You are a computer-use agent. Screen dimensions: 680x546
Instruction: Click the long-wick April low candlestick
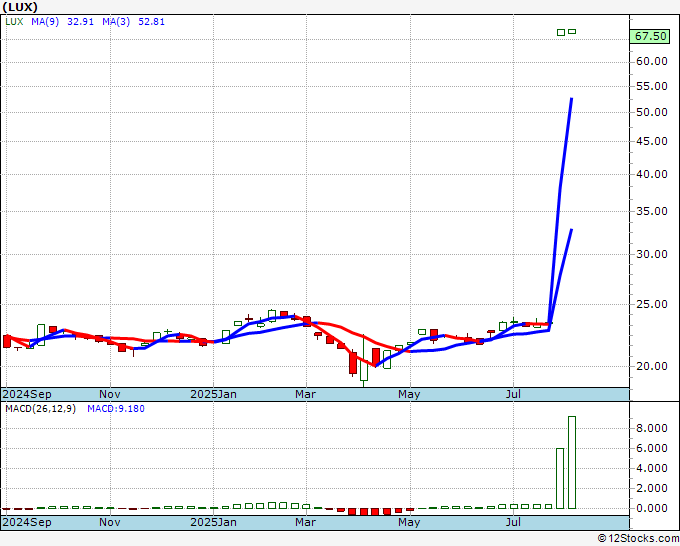[364, 361]
